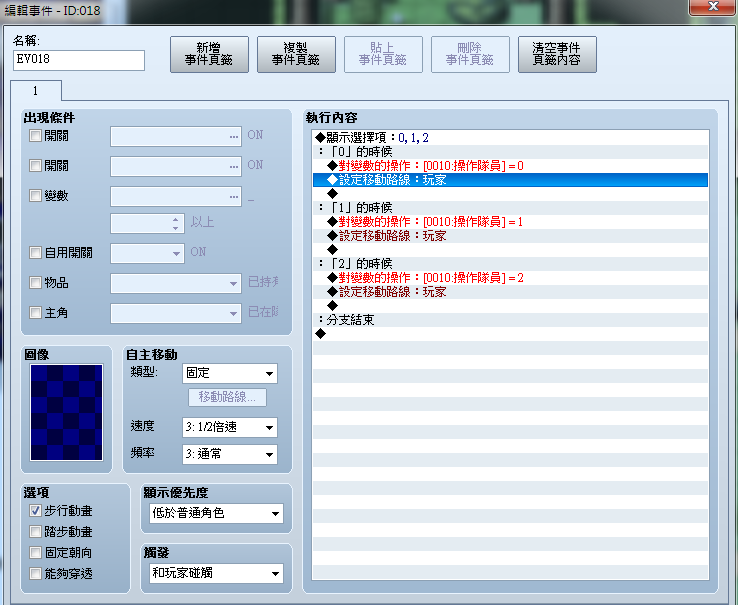The width and height of the screenshot is (738, 605).
Task: Select the 分支結束 line
Action: click(511, 320)
